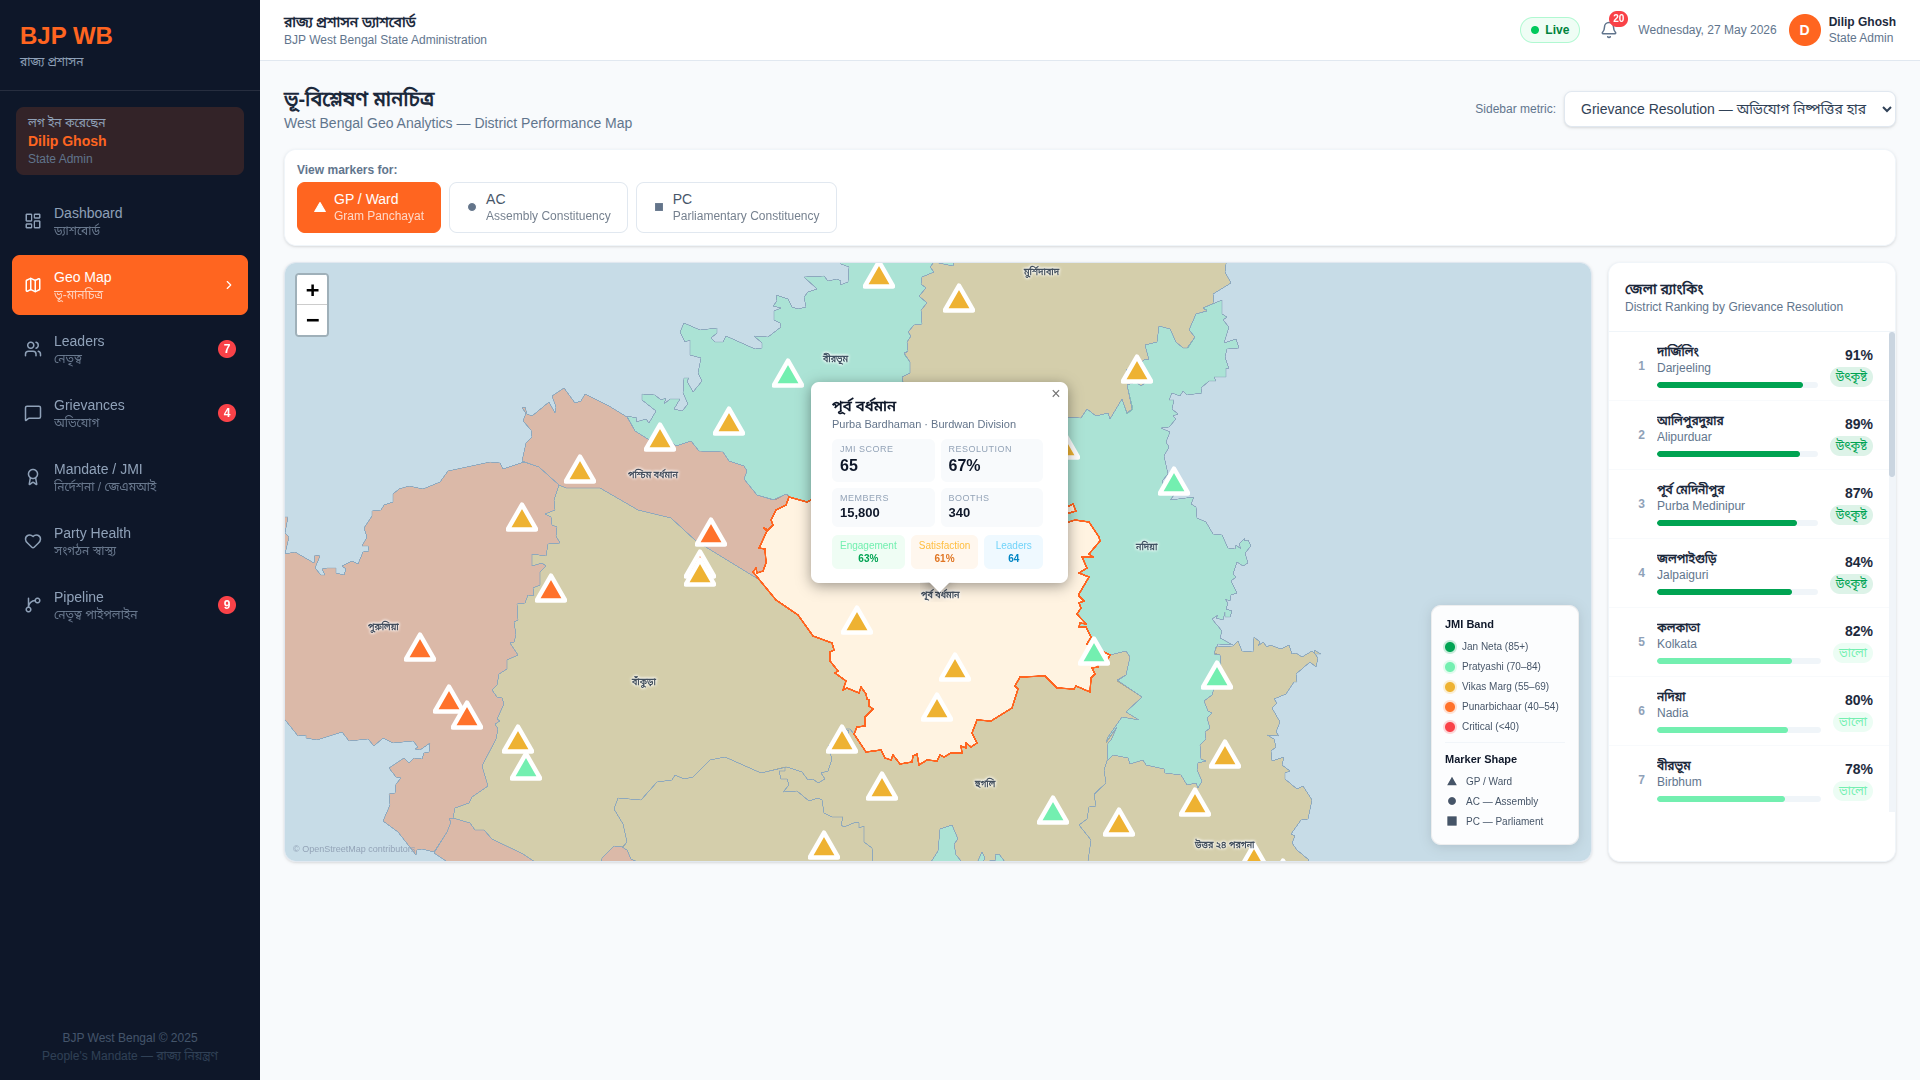Image resolution: width=1920 pixels, height=1080 pixels.
Task: Switch markers to AC Assembly Constituency
Action: (x=538, y=207)
